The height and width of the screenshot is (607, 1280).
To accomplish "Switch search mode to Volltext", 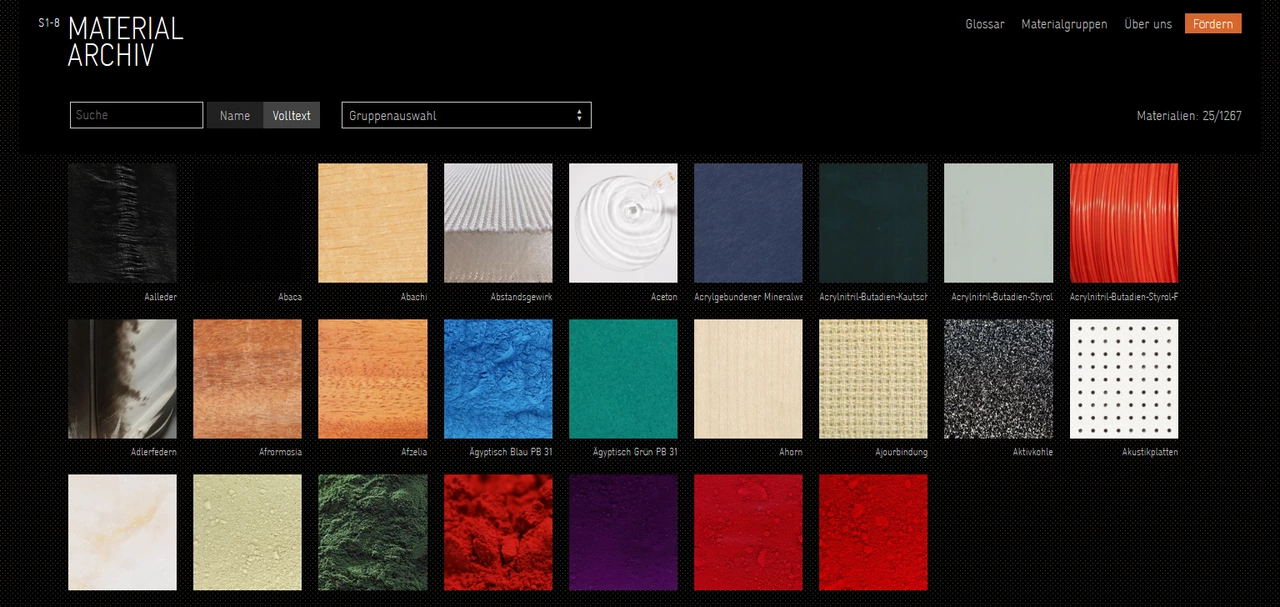I will point(291,116).
